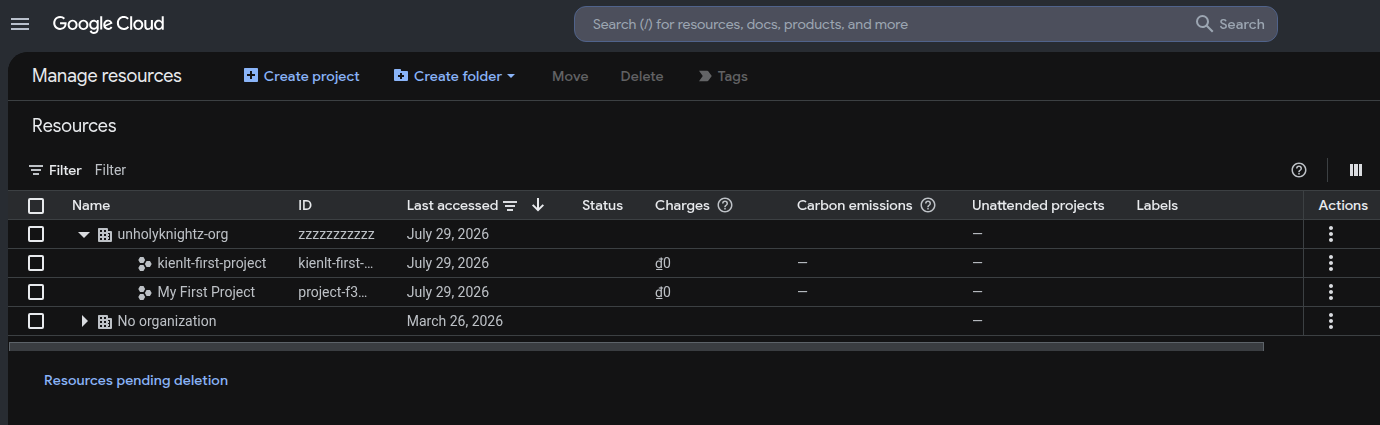Click the Create folder plus icon
Screen dimensions: 1380x425
[x=401, y=75]
